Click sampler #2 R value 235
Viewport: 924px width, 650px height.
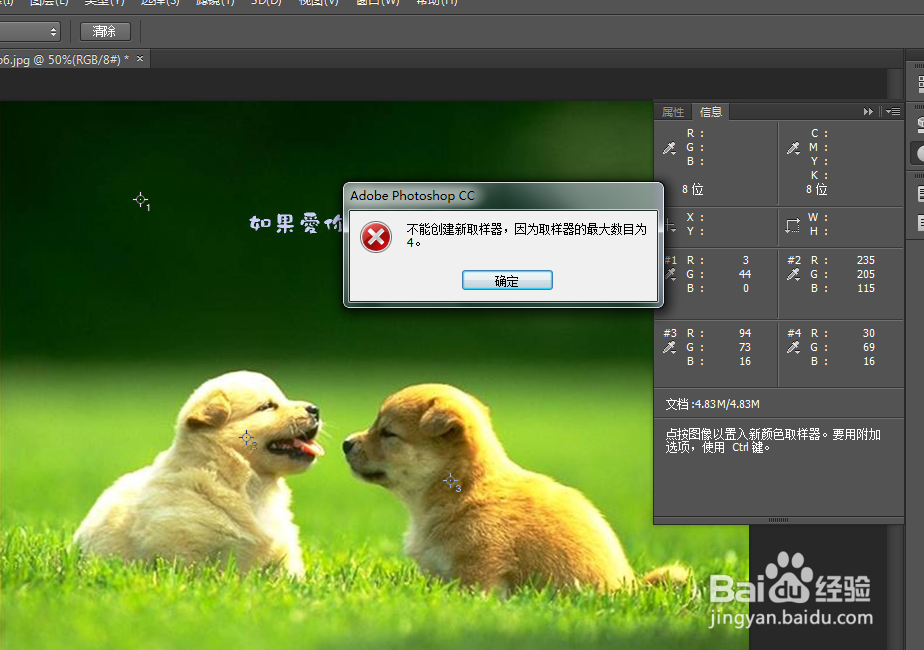click(x=866, y=260)
